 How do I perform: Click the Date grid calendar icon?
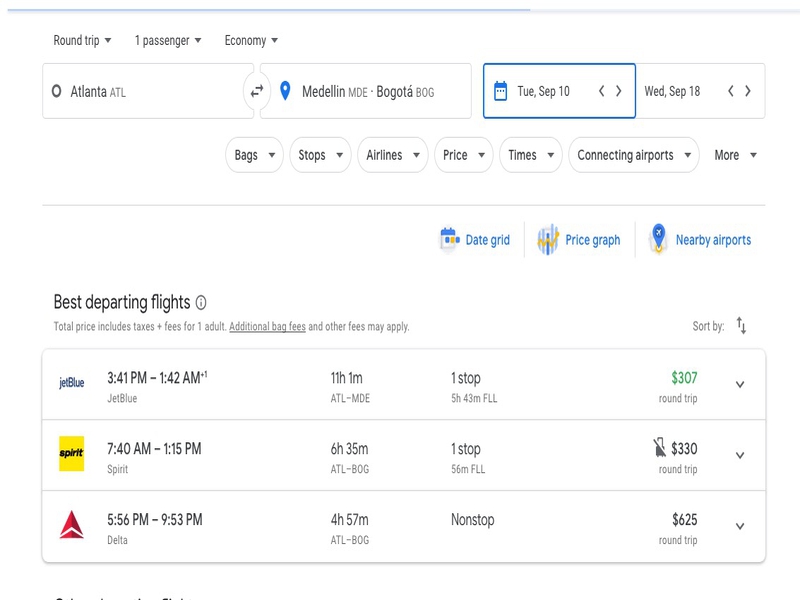coord(449,240)
